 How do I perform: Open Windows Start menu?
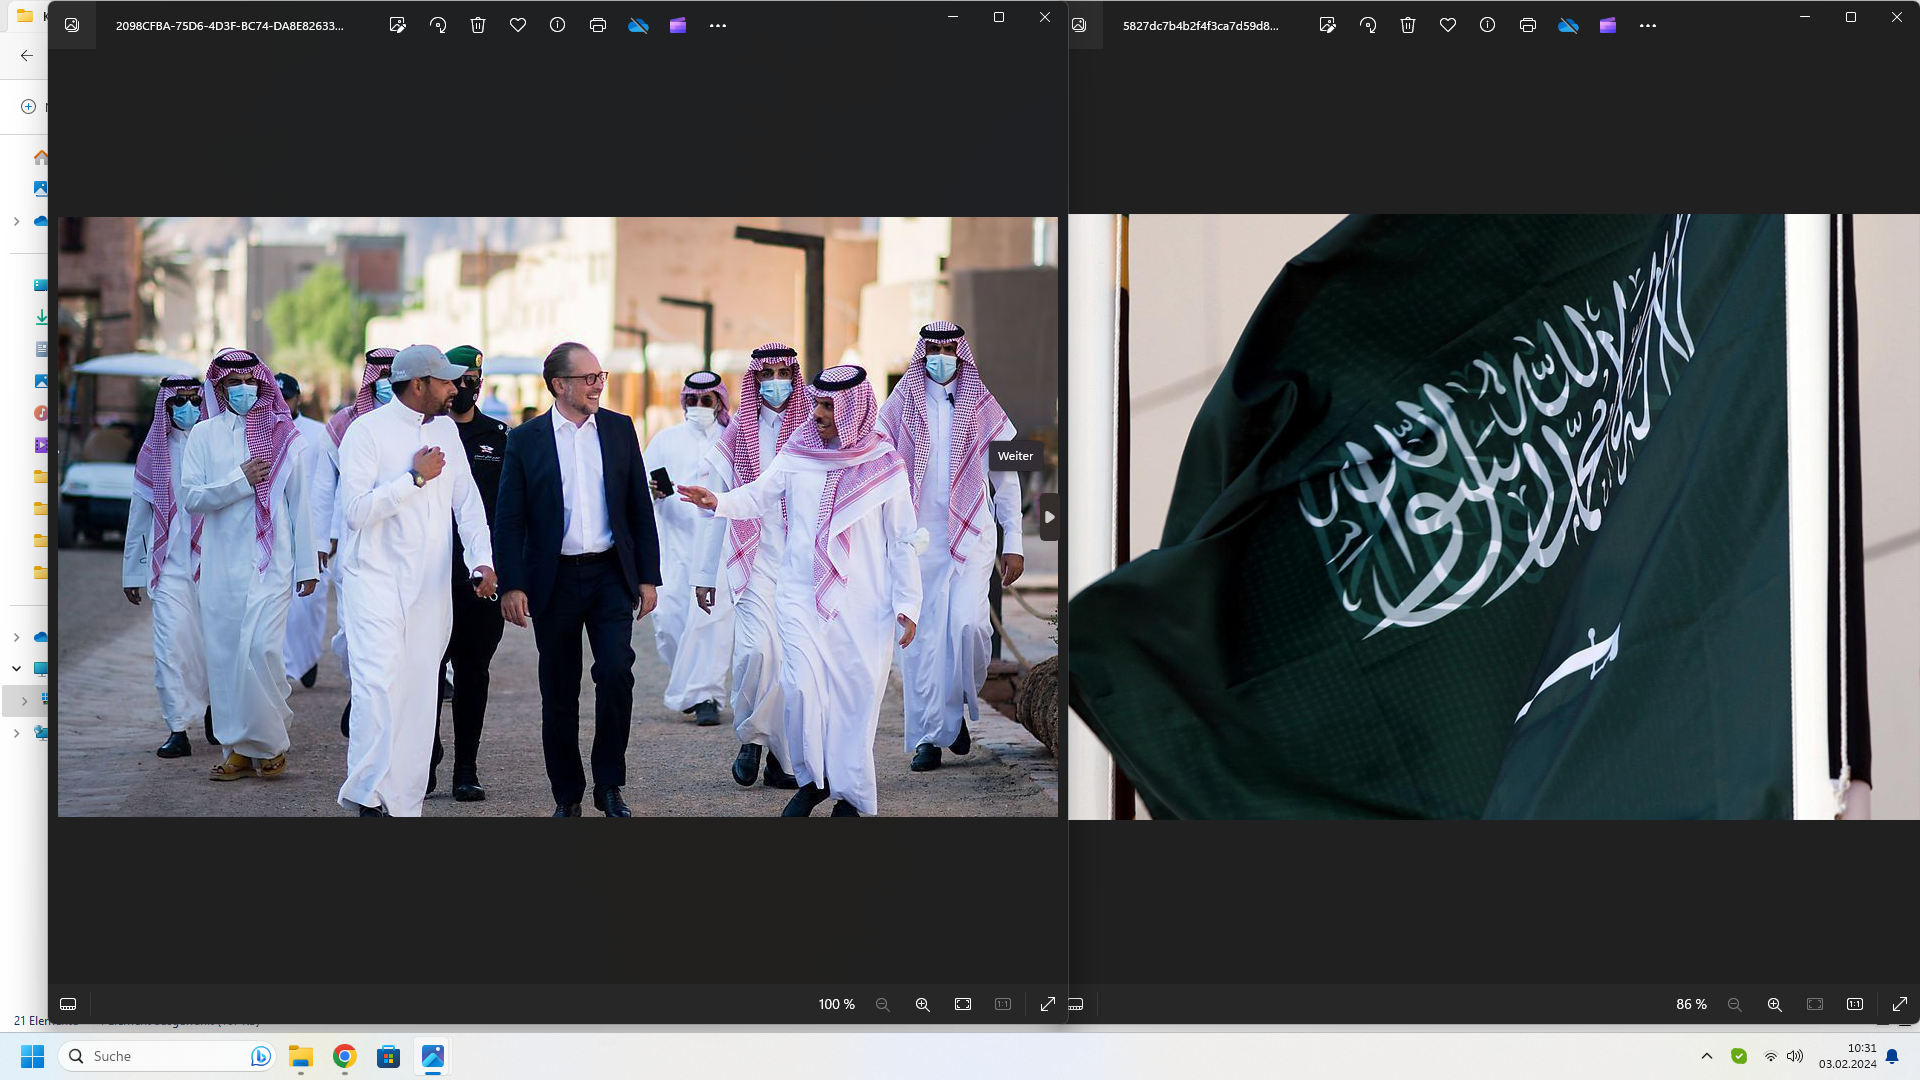[x=32, y=1056]
